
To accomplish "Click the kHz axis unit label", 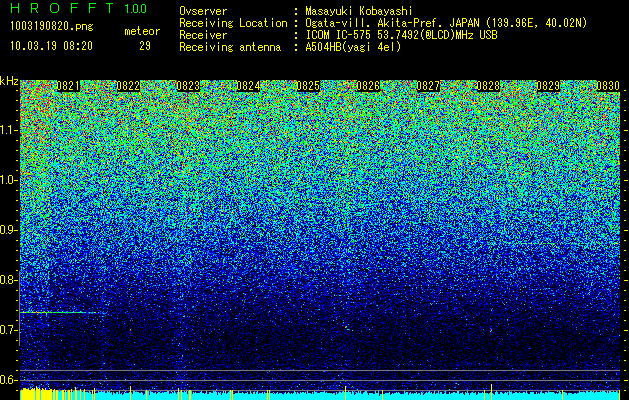I will click(x=9, y=81).
